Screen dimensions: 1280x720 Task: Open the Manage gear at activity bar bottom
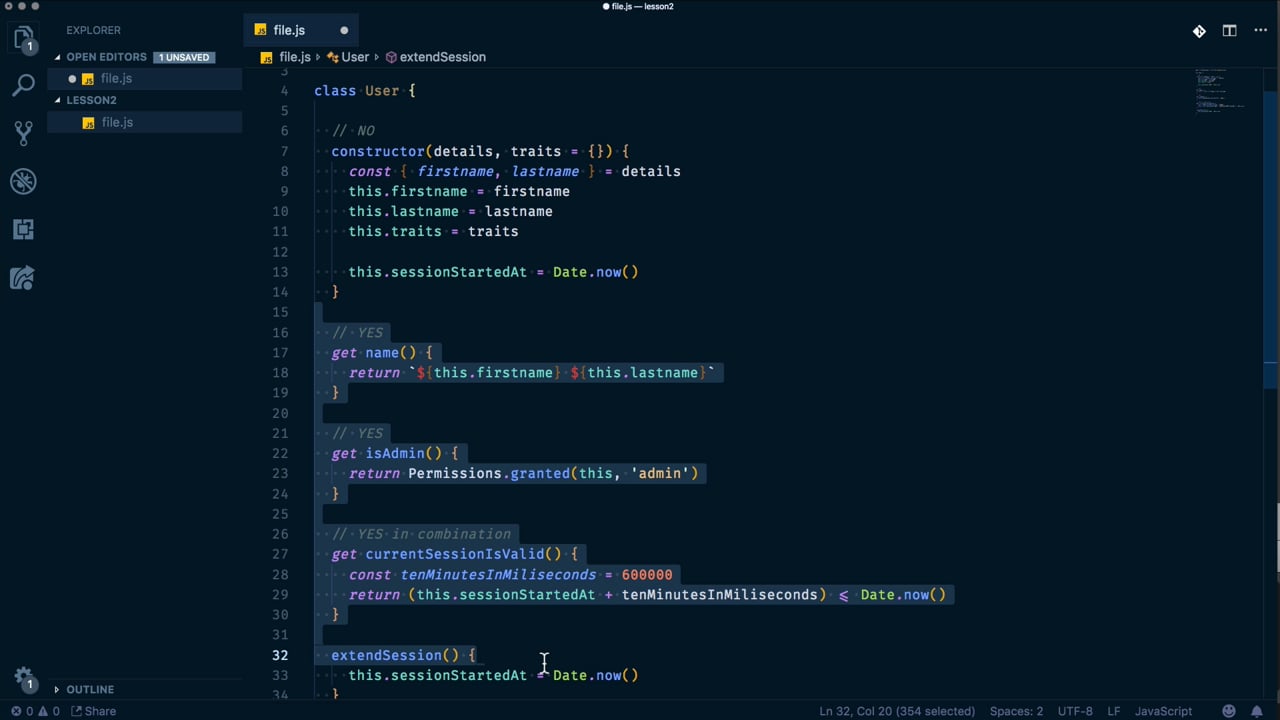click(23, 677)
